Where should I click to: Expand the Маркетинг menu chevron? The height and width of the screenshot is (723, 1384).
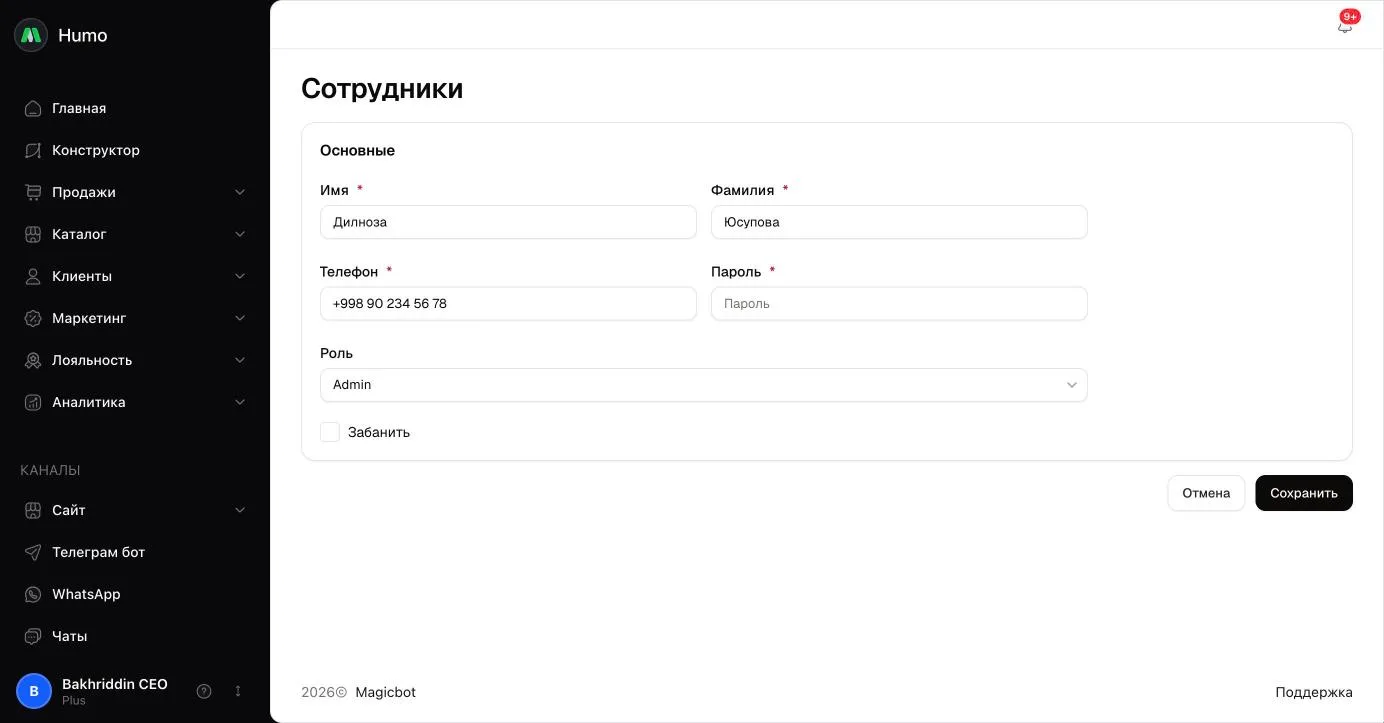[240, 318]
